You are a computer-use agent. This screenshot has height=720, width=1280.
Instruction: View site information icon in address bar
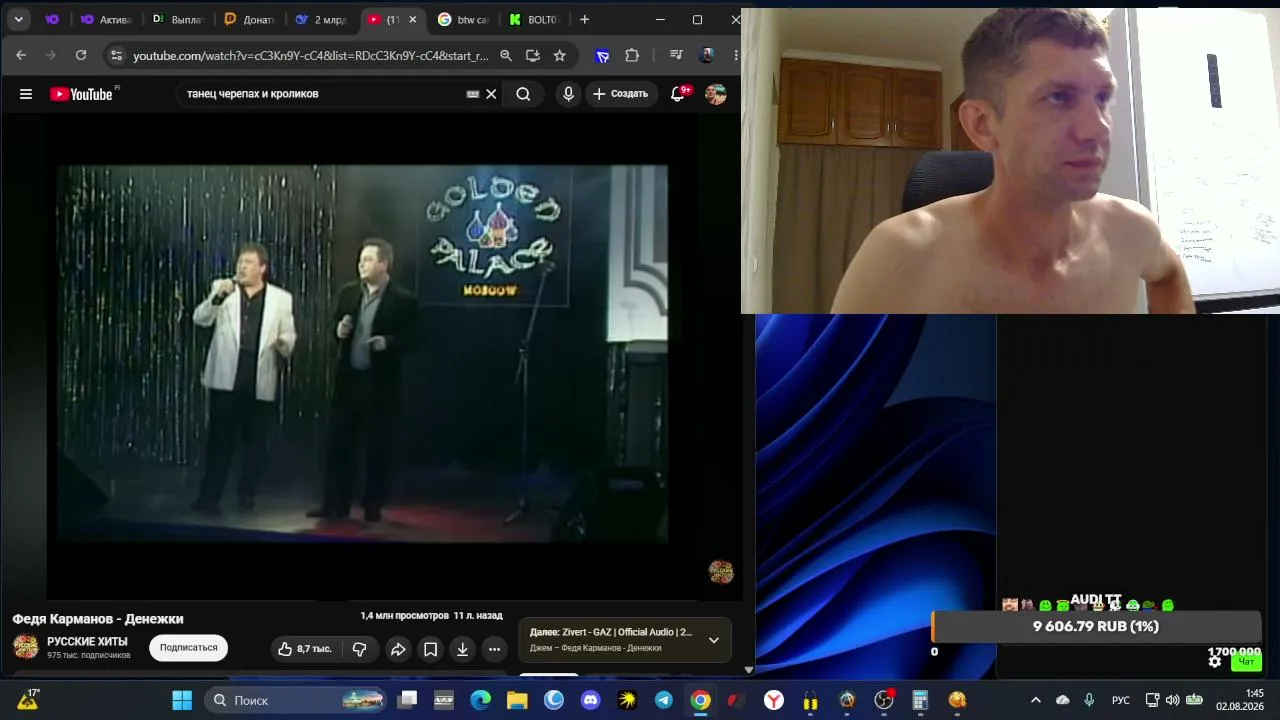click(116, 56)
